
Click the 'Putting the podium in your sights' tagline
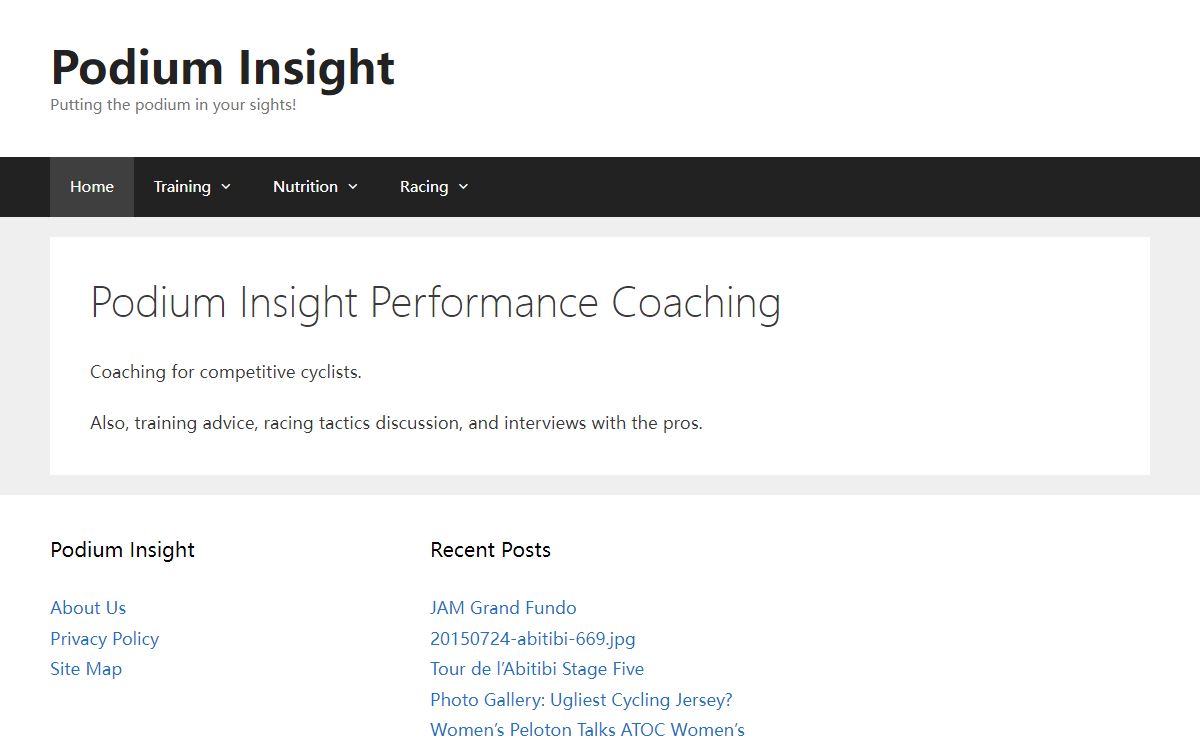pyautogui.click(x=173, y=105)
